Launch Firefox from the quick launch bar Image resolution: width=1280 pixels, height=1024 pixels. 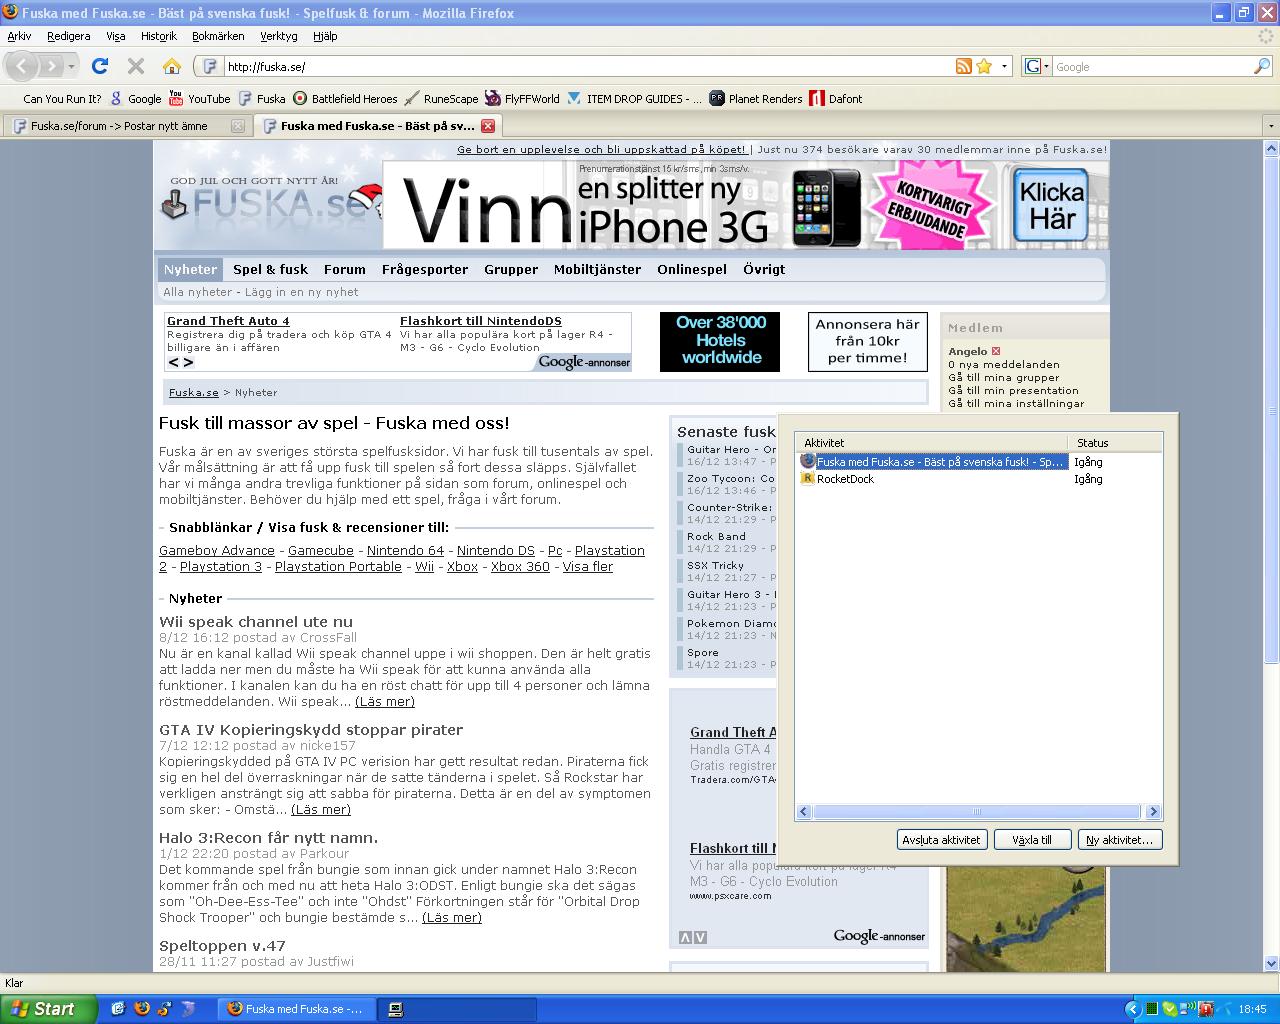coord(142,1009)
